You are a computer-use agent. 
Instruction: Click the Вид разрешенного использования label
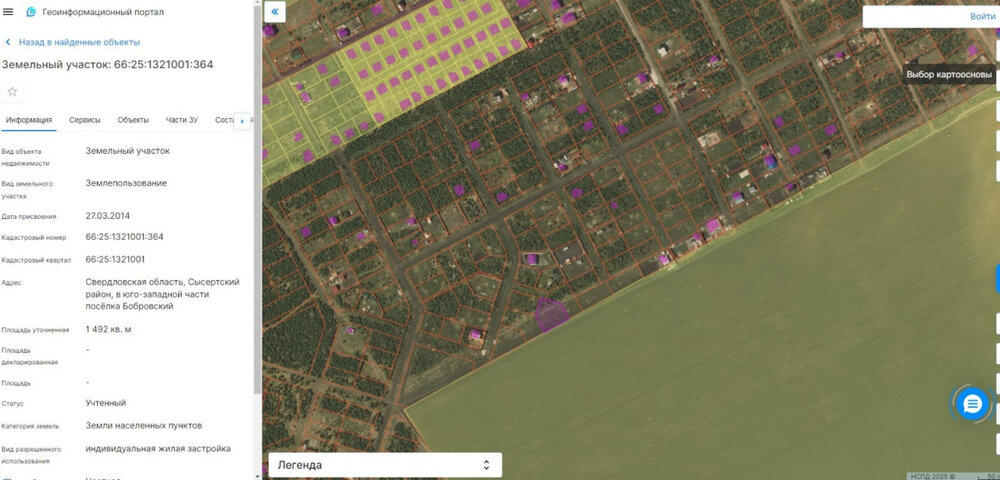point(31,455)
